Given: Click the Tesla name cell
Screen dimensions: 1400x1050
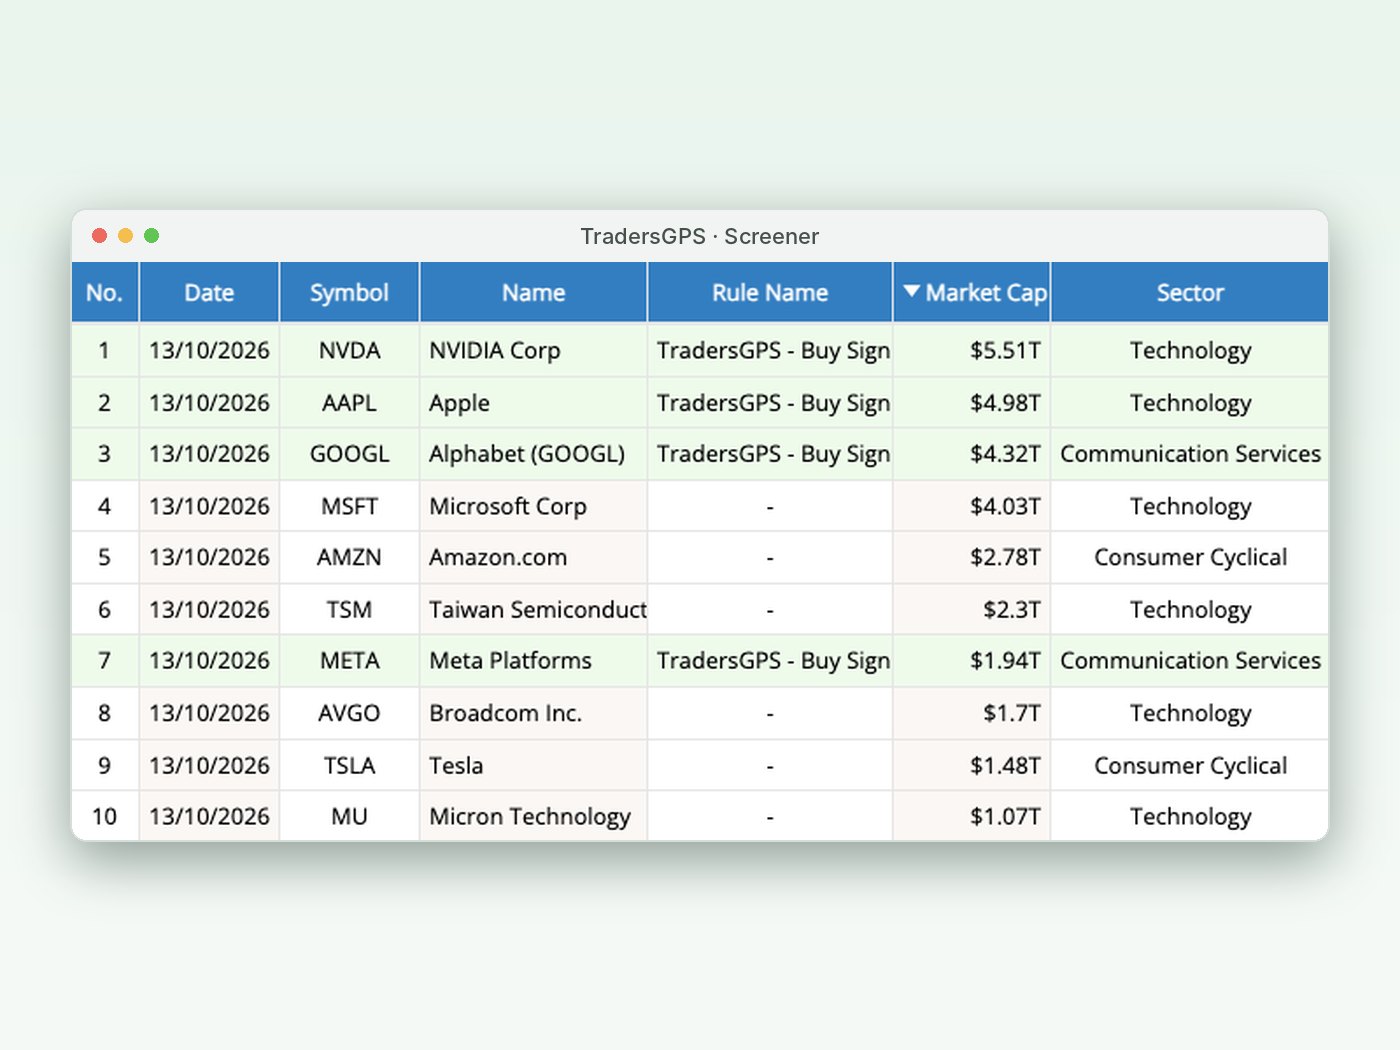Looking at the screenshot, I should 533,765.
